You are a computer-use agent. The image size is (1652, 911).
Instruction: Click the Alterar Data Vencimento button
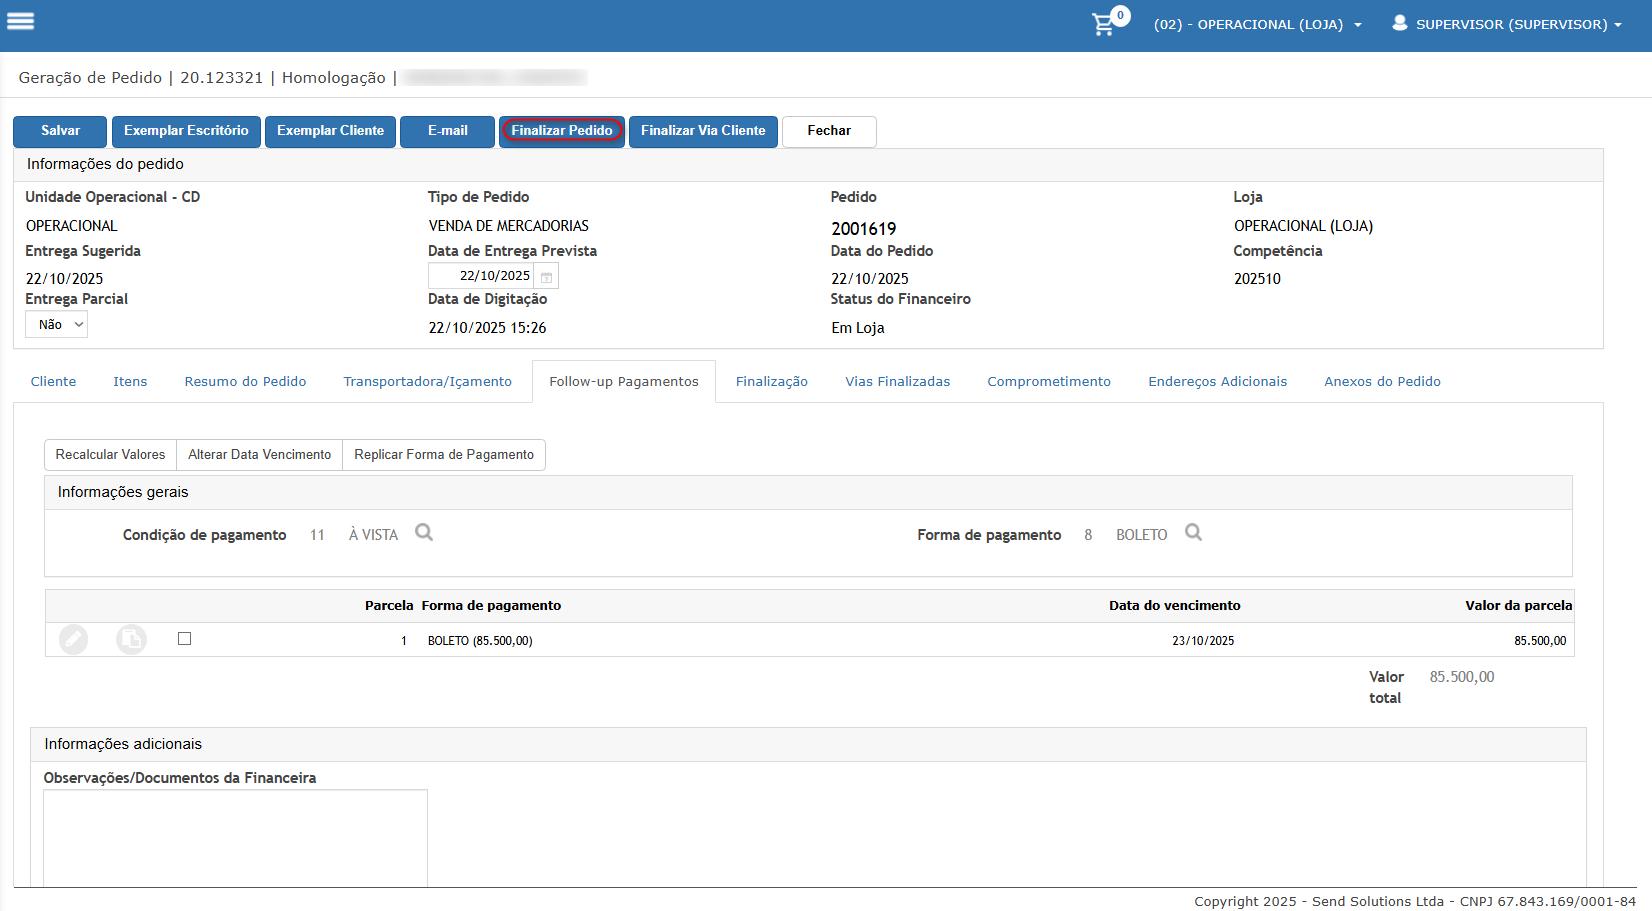259,455
